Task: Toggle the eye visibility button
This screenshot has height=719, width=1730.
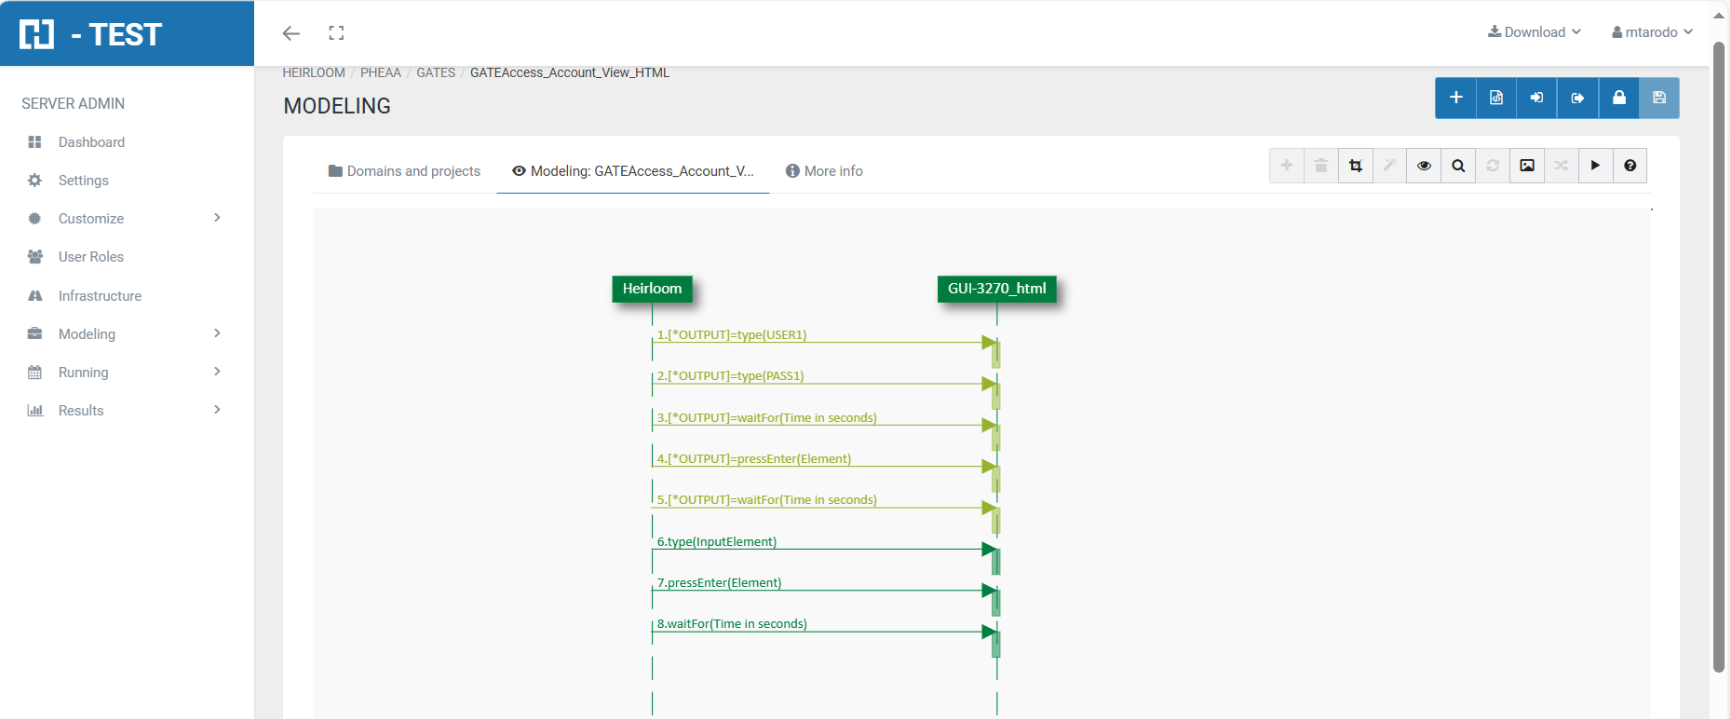Action: tap(1424, 166)
